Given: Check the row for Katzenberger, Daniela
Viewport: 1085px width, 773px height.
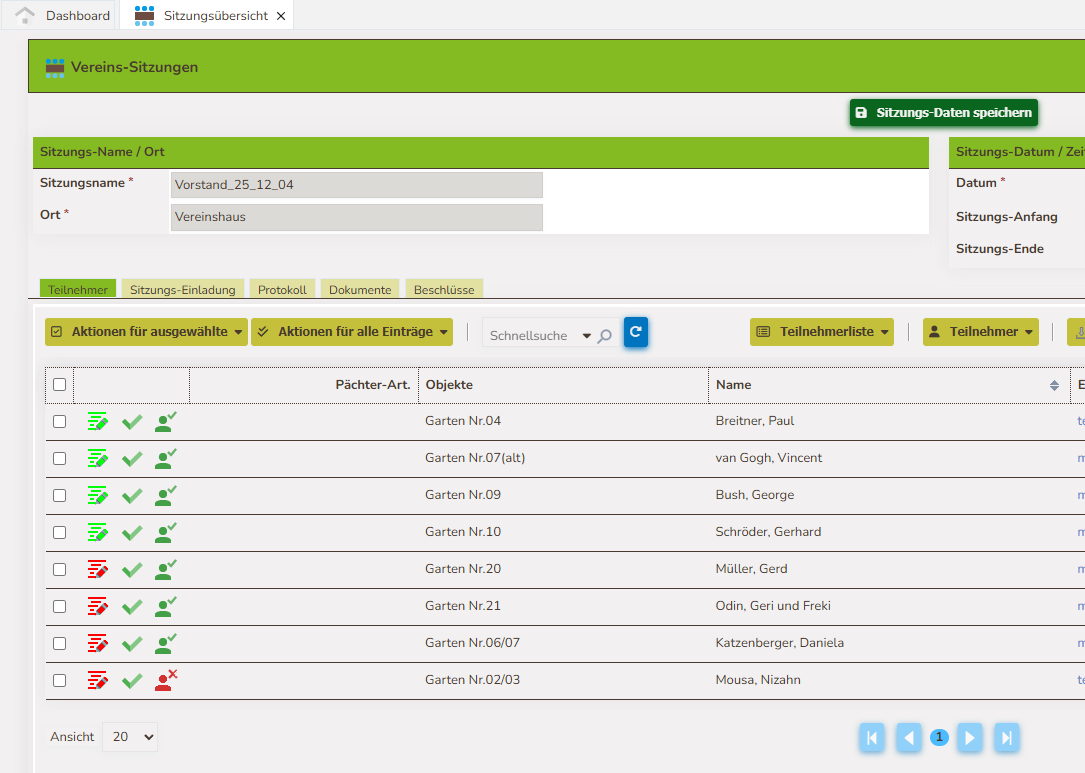Looking at the screenshot, I should [x=60, y=643].
